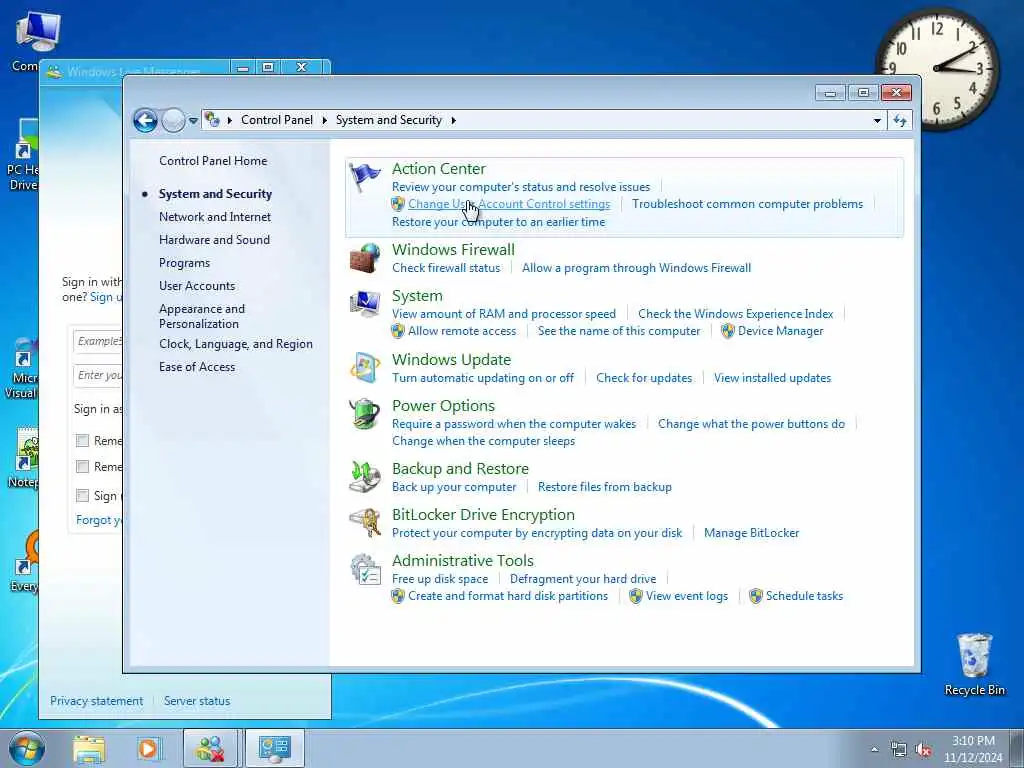Click the Administrative Tools gear icon
The height and width of the screenshot is (768, 1024).
tap(364, 569)
